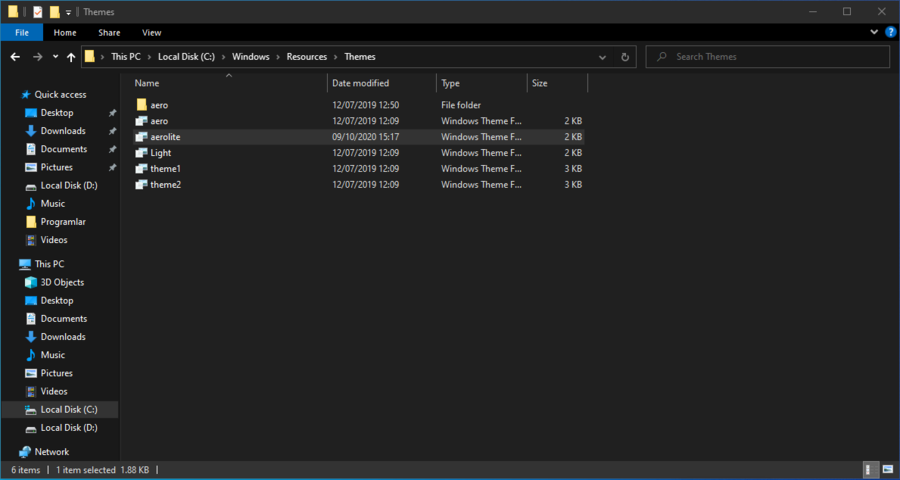Sort by Name column header
The width and height of the screenshot is (900, 480).
click(229, 83)
